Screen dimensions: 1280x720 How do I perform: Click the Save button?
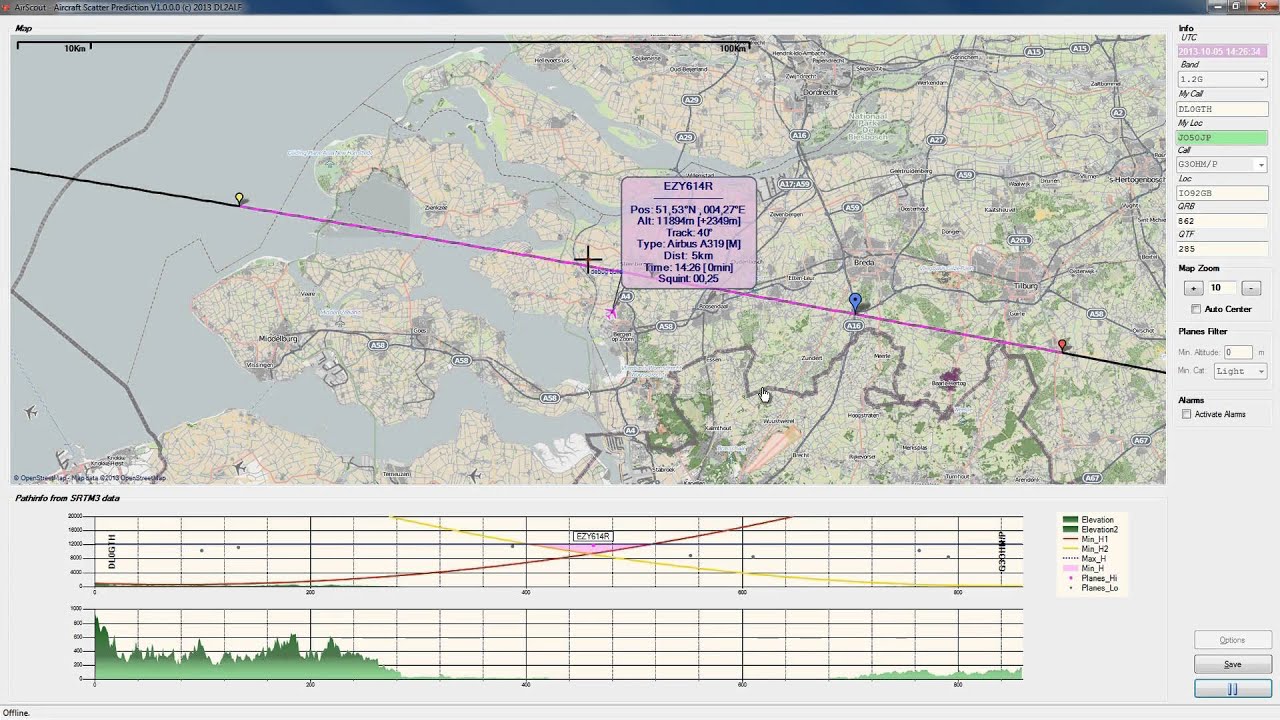tap(1233, 664)
